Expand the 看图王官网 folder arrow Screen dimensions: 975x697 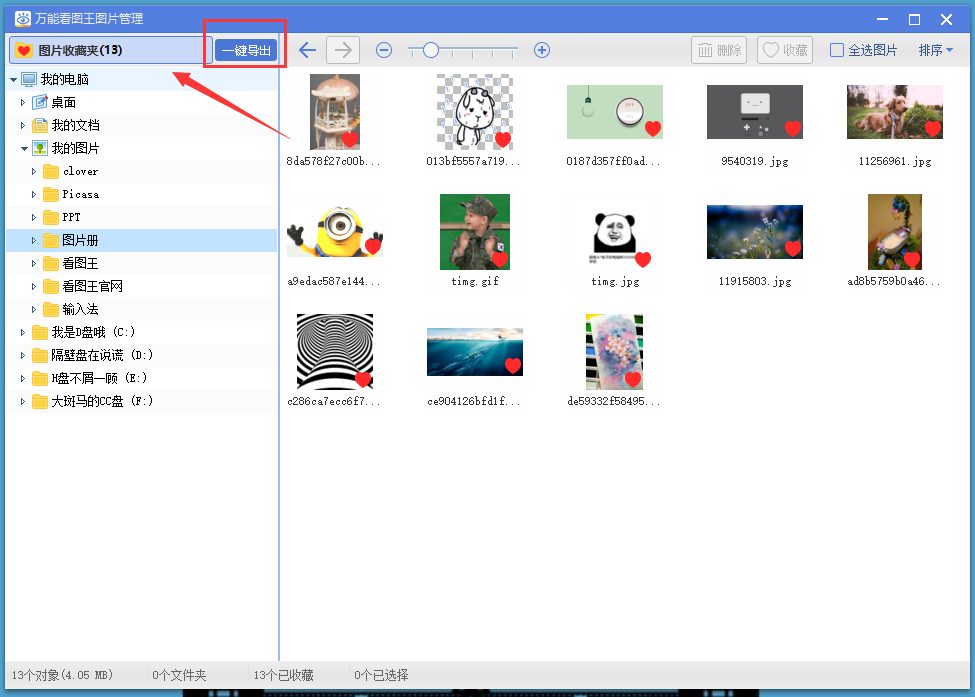pyautogui.click(x=34, y=286)
